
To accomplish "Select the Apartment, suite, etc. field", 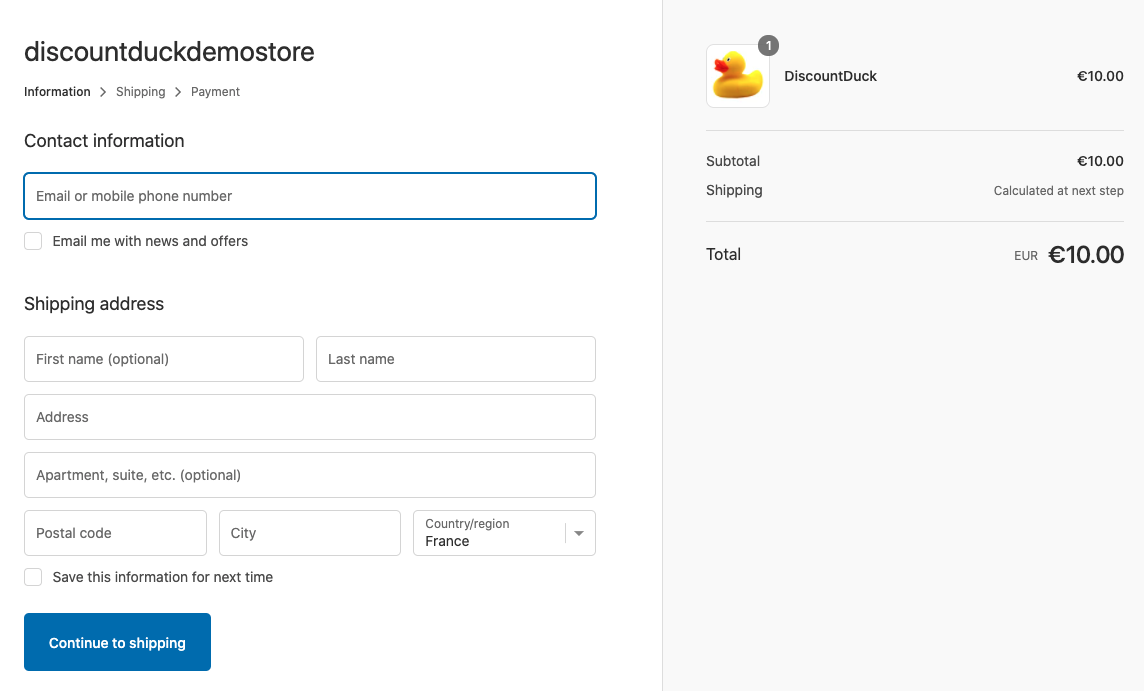I will click(310, 475).
